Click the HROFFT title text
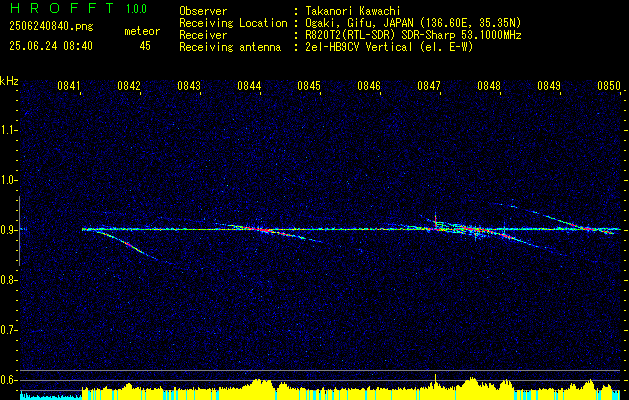The image size is (629, 400). (x=62, y=9)
